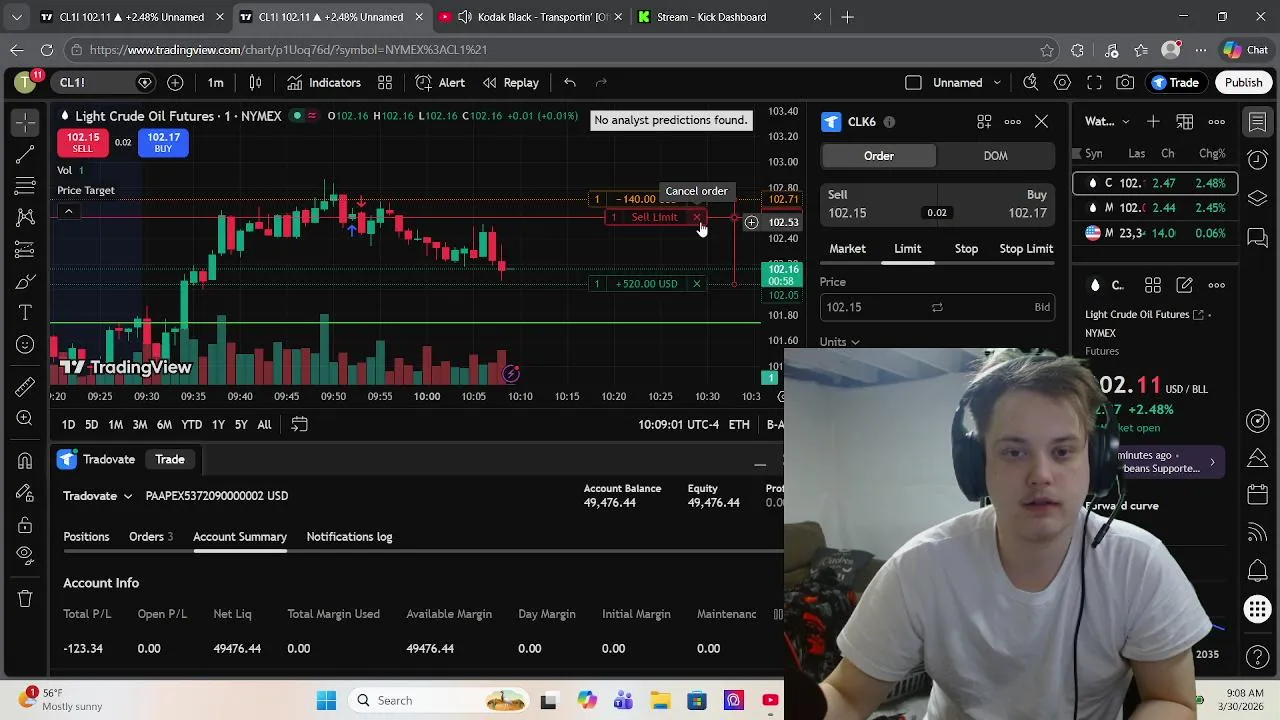Start bar Replay mode

pyautogui.click(x=511, y=83)
